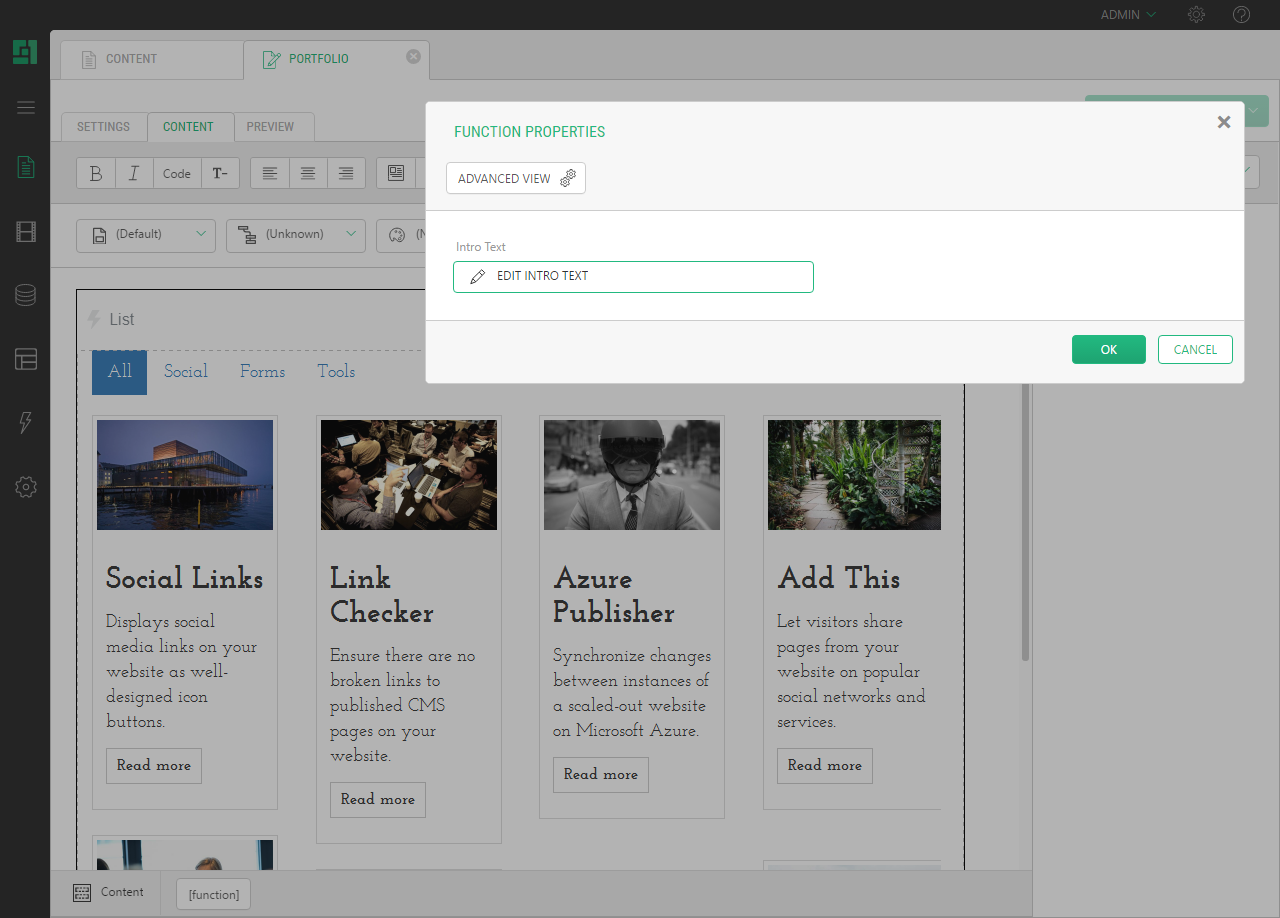
Task: Click the ADVANCED VIEW button
Action: coord(515,178)
